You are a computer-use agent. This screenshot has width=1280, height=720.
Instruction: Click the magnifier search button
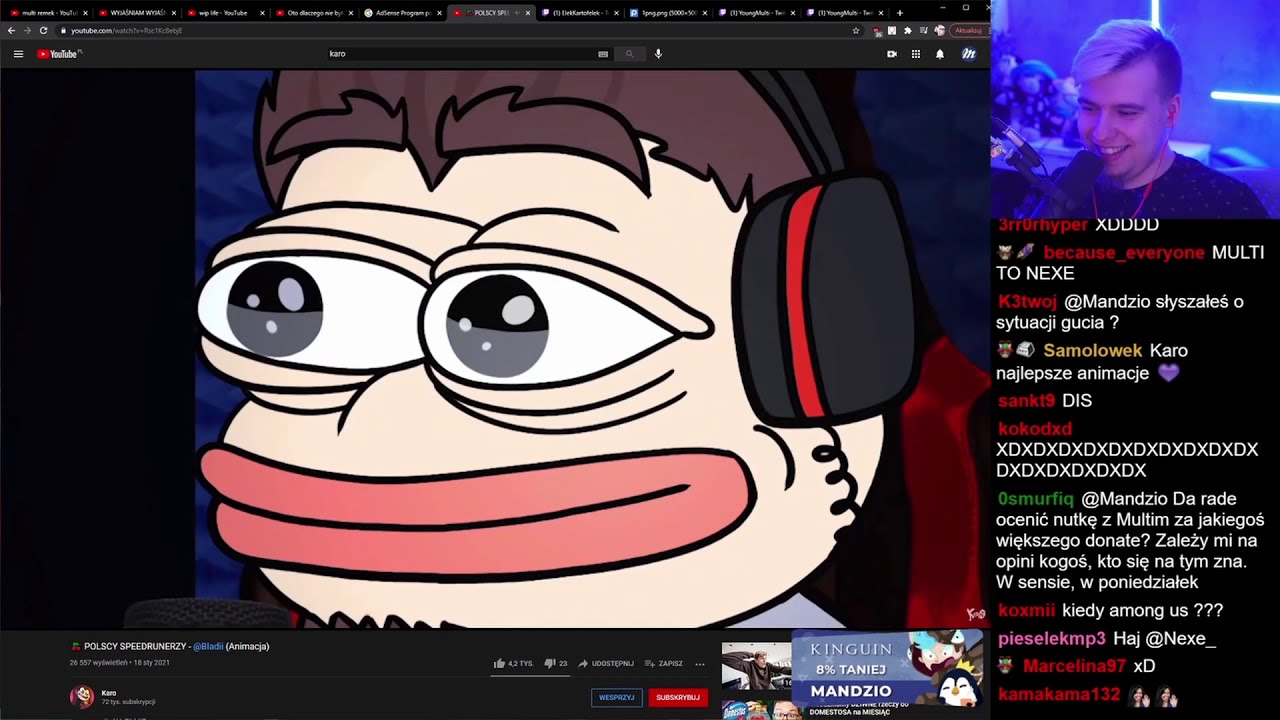tap(629, 54)
